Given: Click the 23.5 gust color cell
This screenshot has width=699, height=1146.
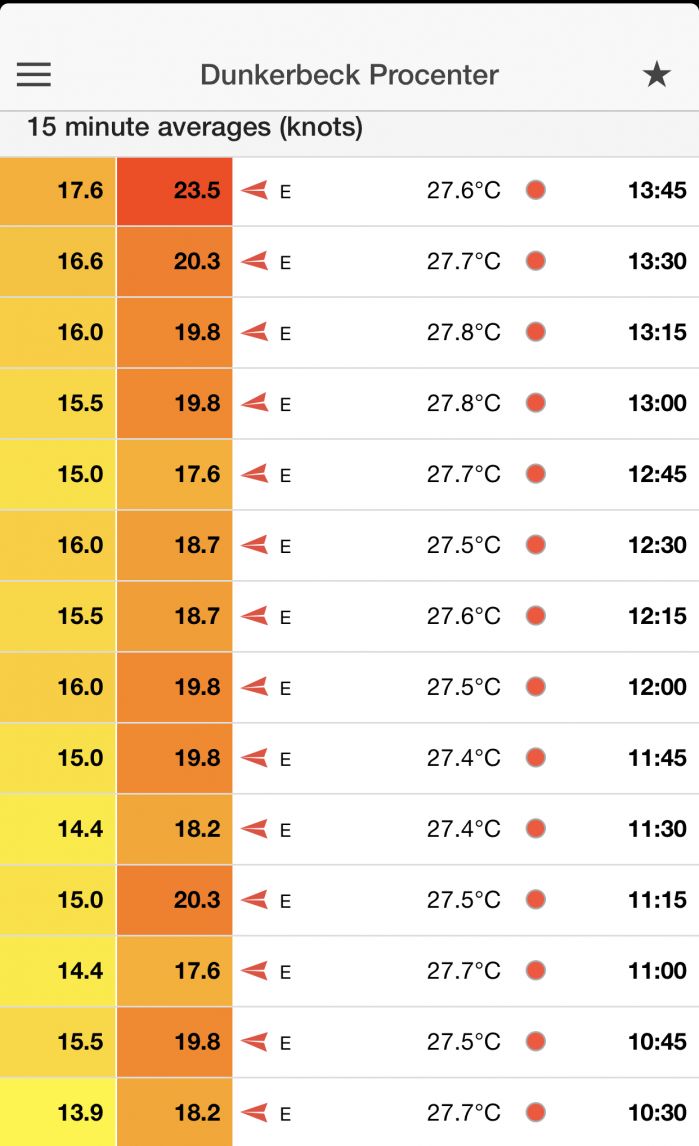Looking at the screenshot, I should coord(175,190).
